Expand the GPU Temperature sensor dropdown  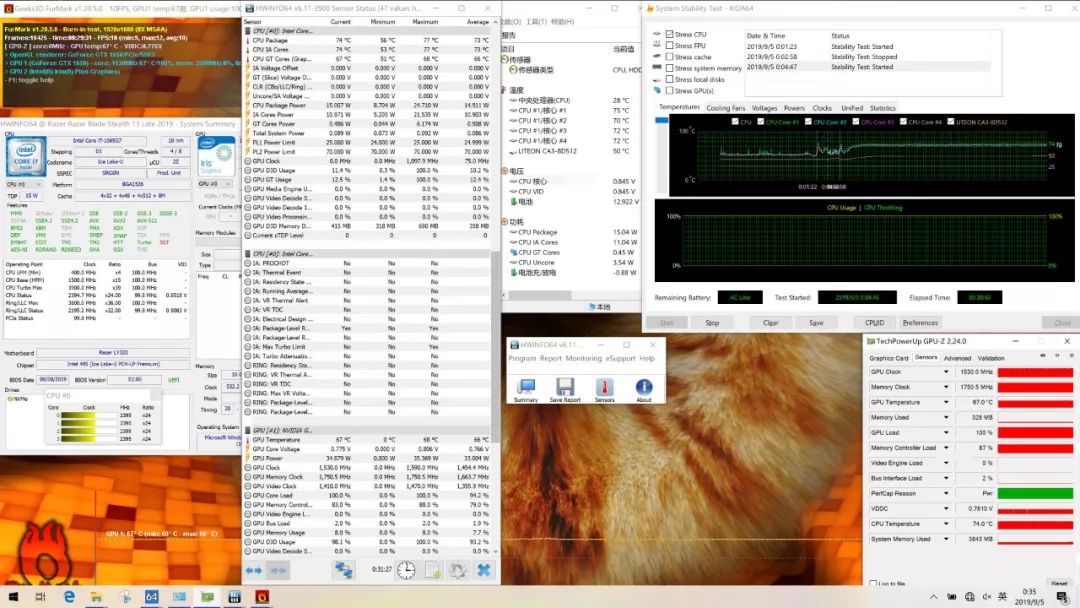click(x=946, y=402)
